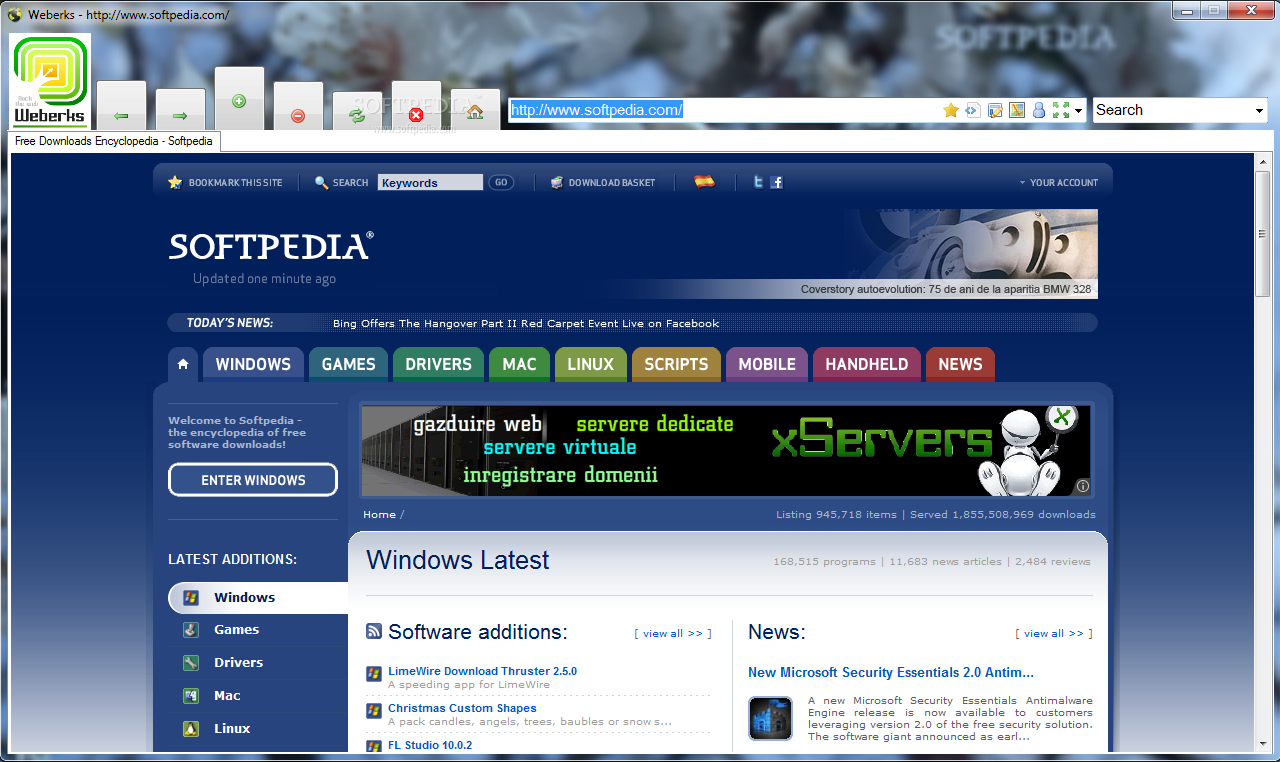Close the tab with the red minus button
Viewport: 1280px width, 762px height.
point(298,106)
